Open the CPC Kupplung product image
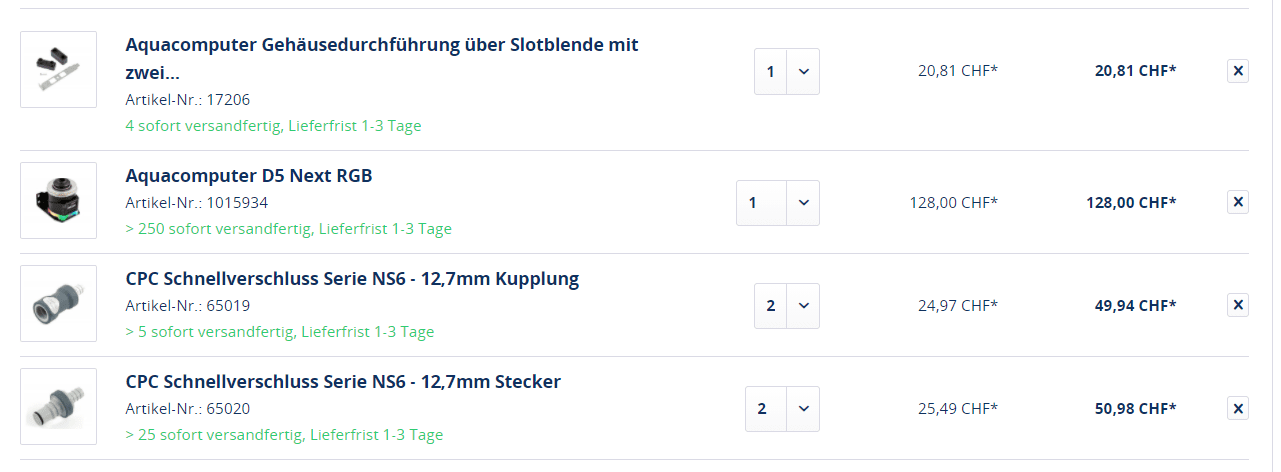Screen dimensions: 1281x472 point(58,304)
